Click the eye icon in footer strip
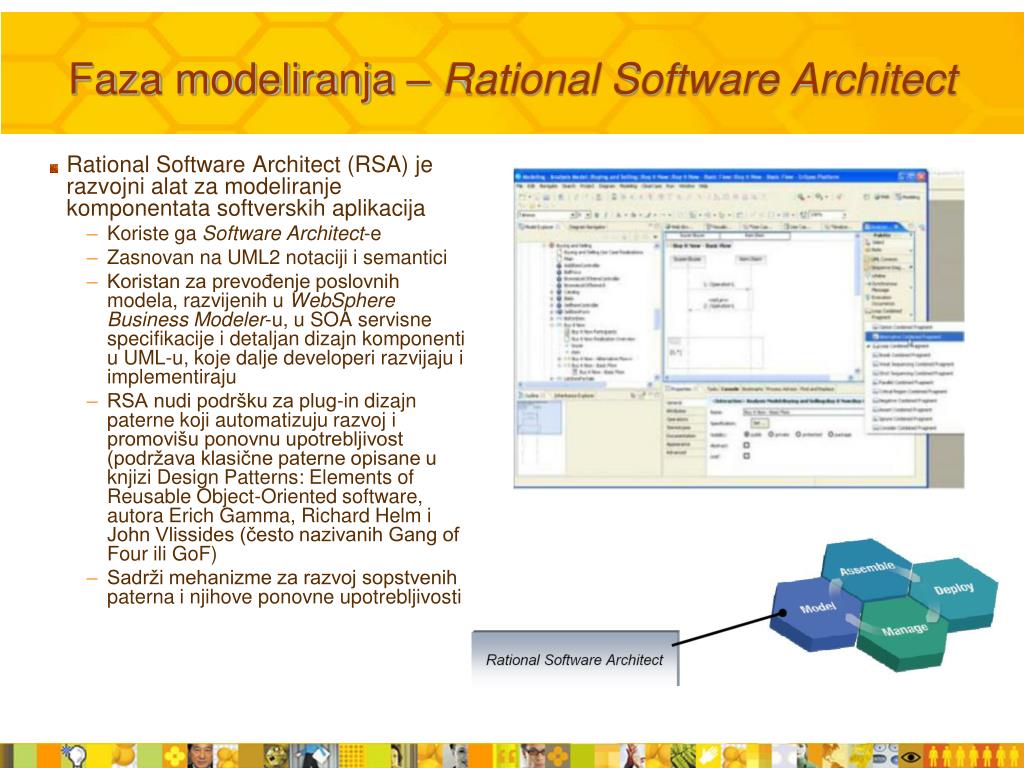This screenshot has width=1024, height=768. click(910, 758)
